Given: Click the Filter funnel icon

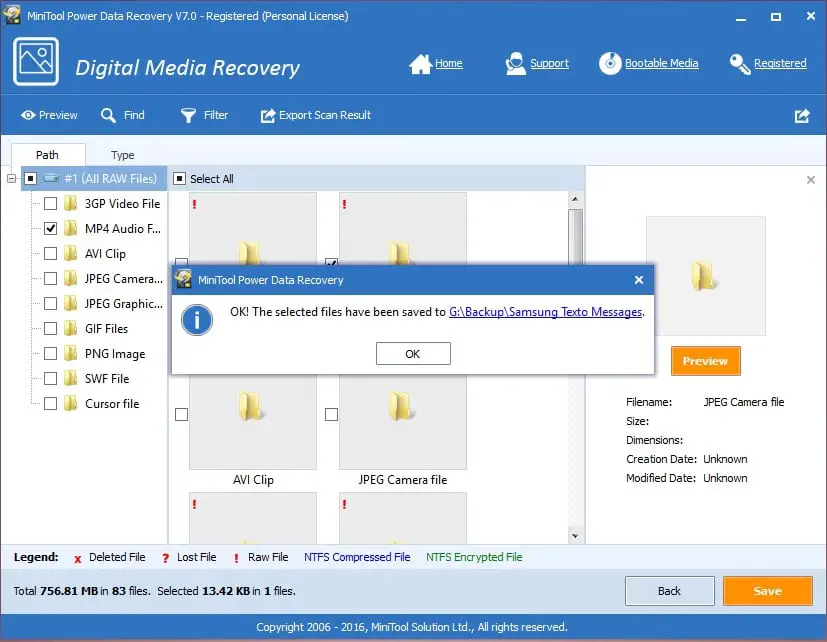Looking at the screenshot, I should point(188,116).
